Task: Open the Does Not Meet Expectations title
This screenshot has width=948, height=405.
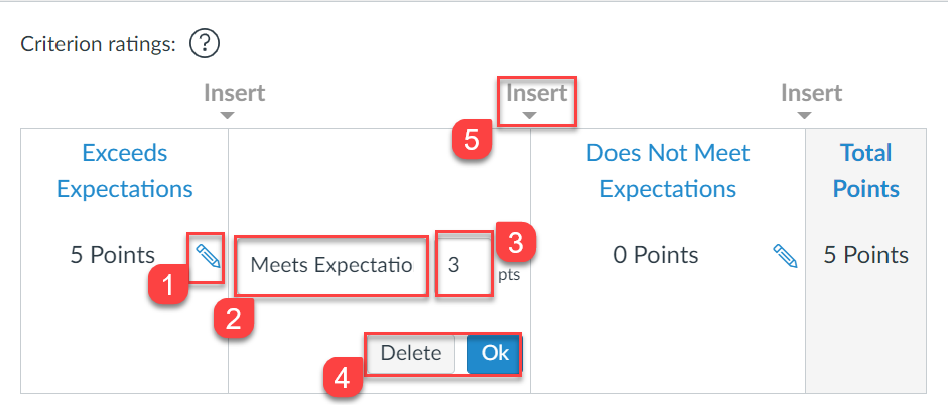Action: (667, 170)
